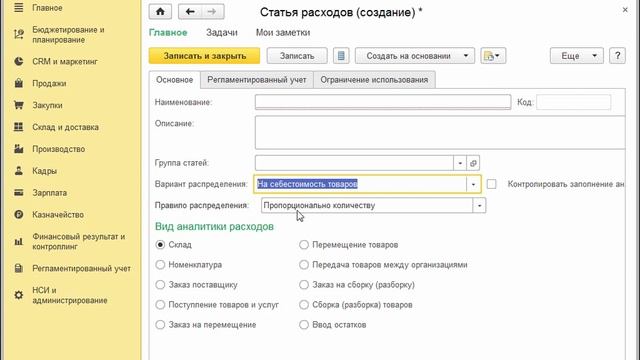
Task: Click the Наименование input field
Action: pos(383,102)
